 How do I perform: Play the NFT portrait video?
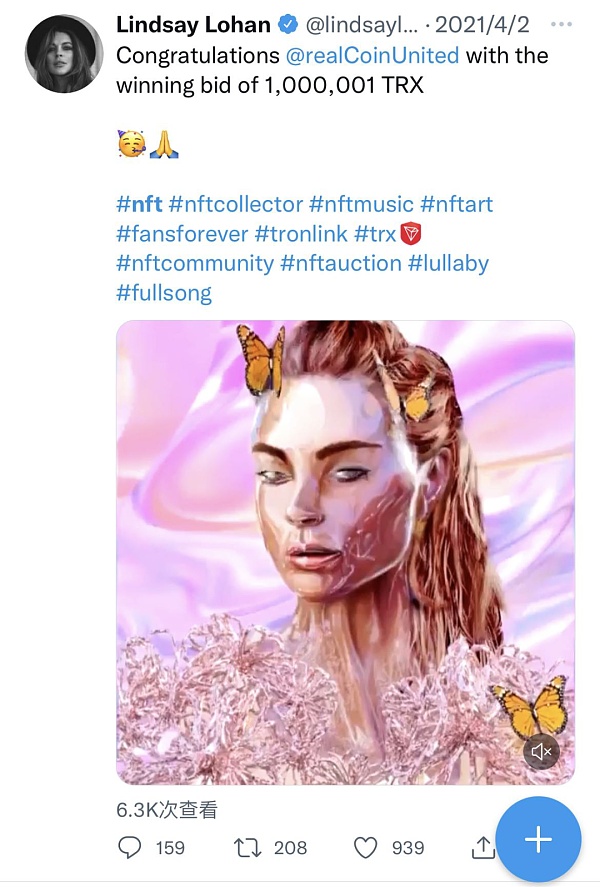pyautogui.click(x=345, y=550)
